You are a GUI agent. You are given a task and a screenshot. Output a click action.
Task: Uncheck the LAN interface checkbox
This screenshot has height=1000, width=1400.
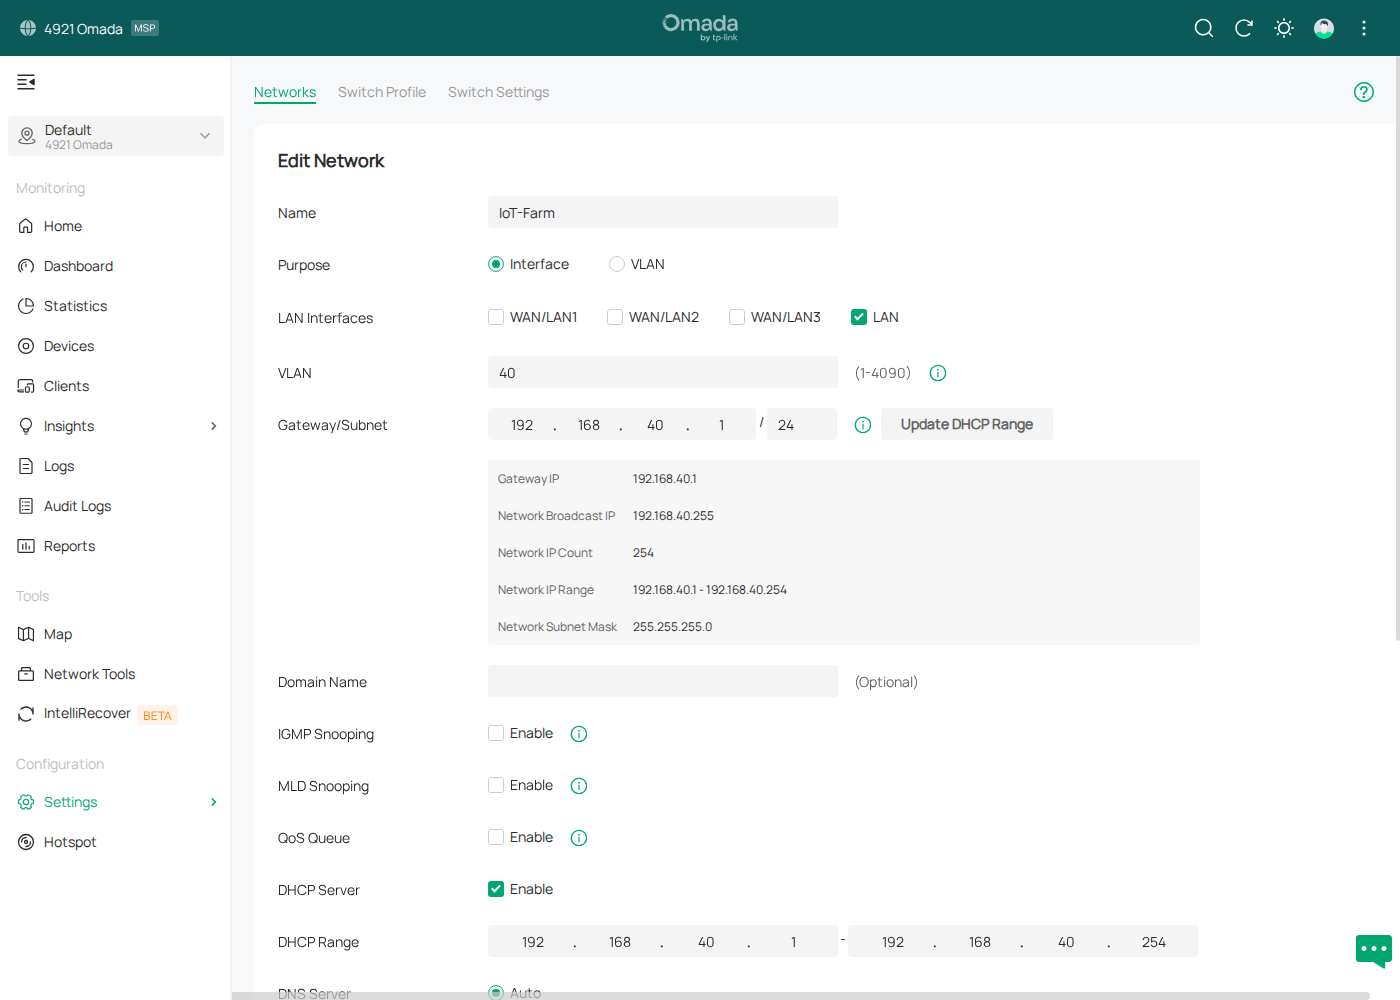pyautogui.click(x=859, y=317)
